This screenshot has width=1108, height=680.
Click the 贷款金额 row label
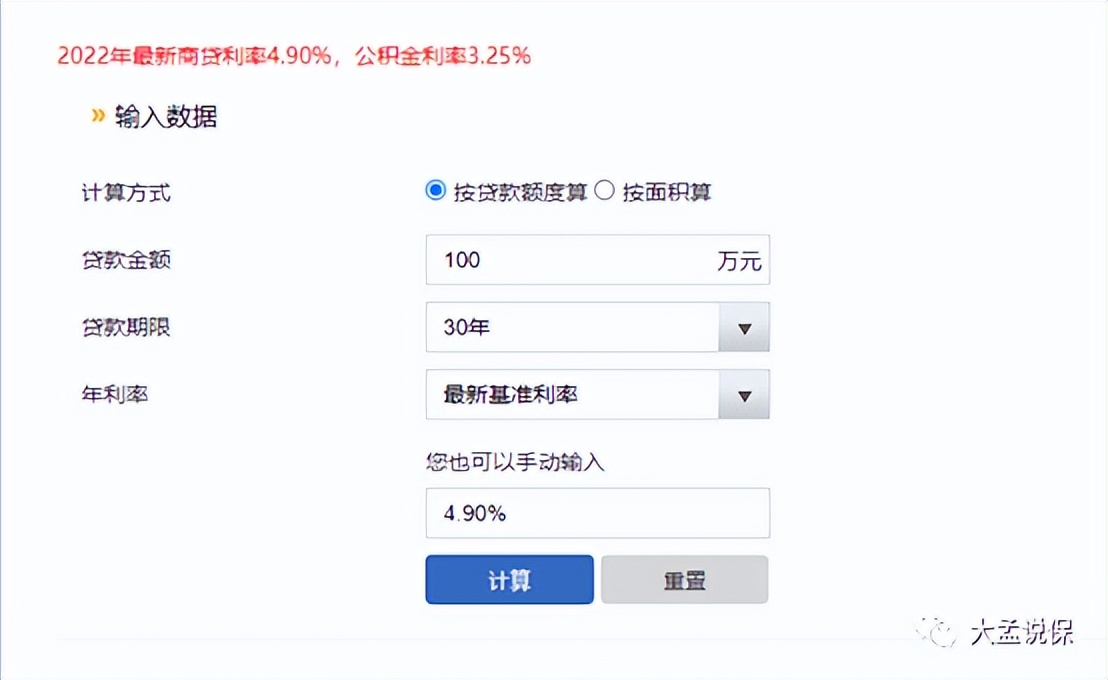[x=125, y=260]
